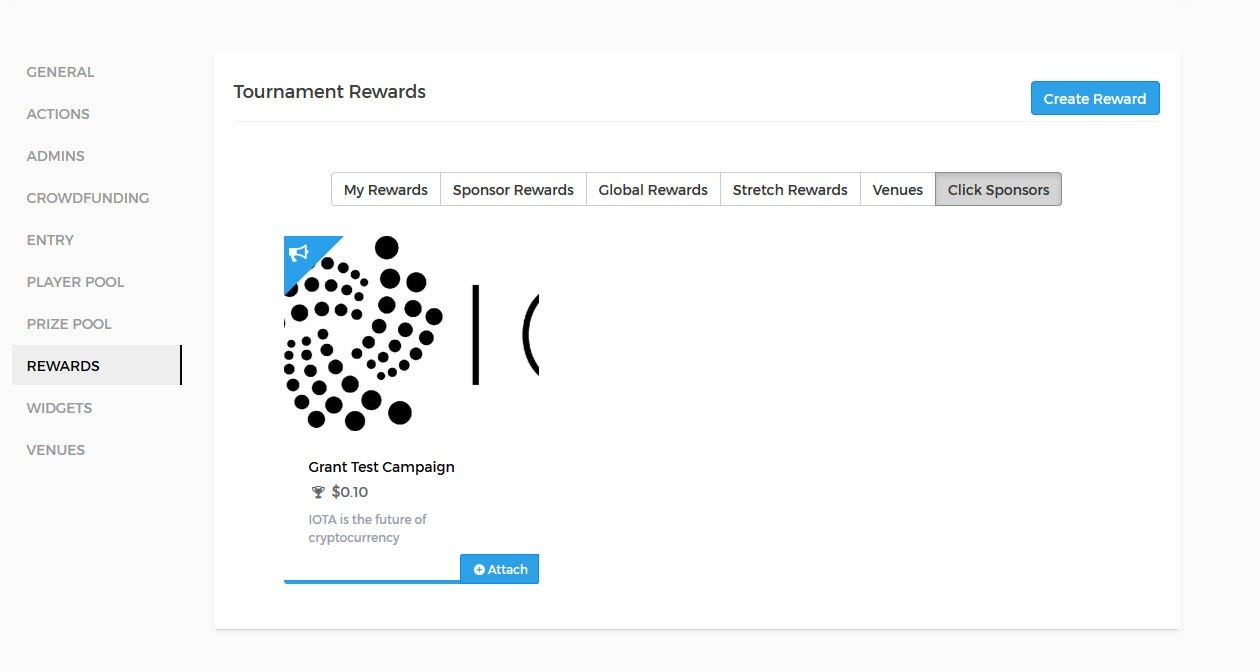
Task: Open the Sponsor Rewards tab
Action: [513, 189]
